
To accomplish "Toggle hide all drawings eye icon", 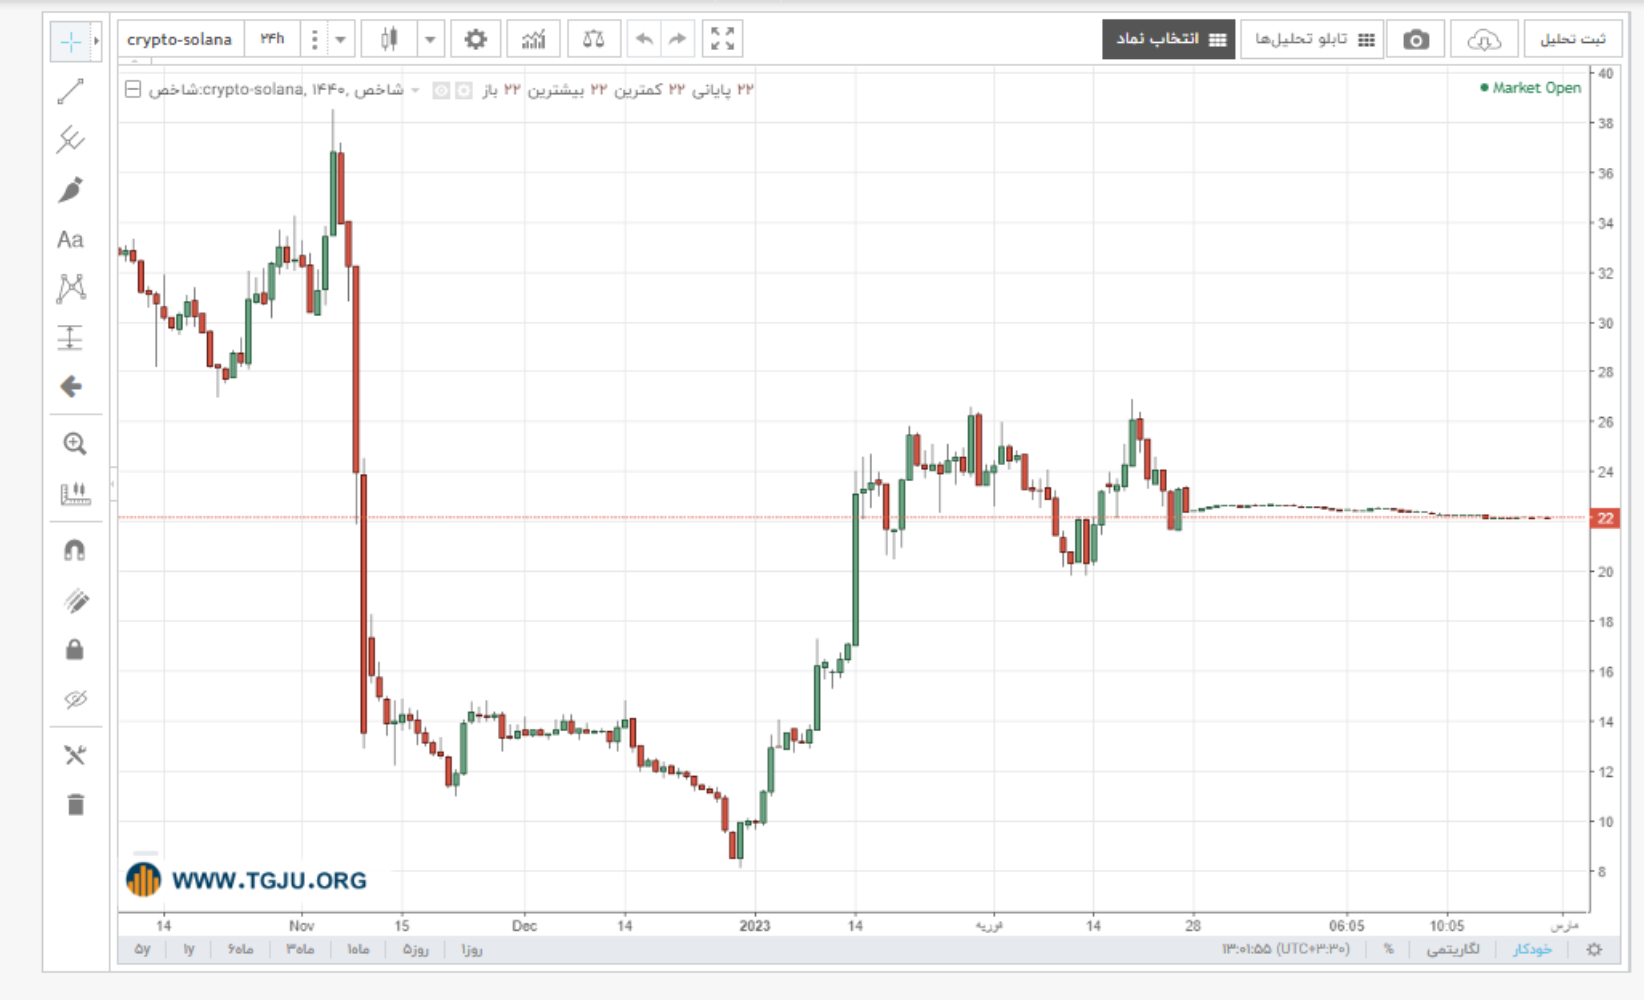I will tap(75, 699).
